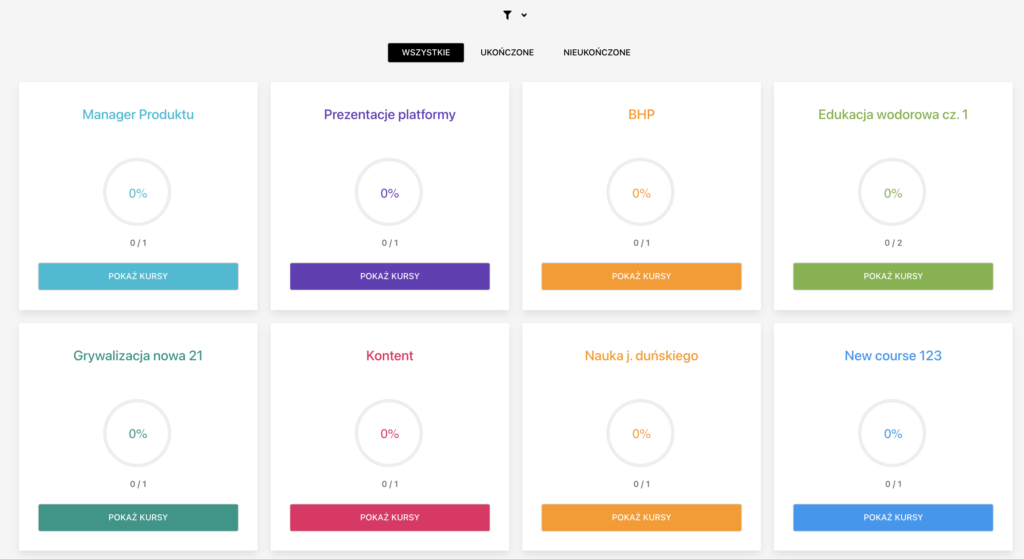Click the New course 123 title
1024x559 pixels.
coord(893,355)
